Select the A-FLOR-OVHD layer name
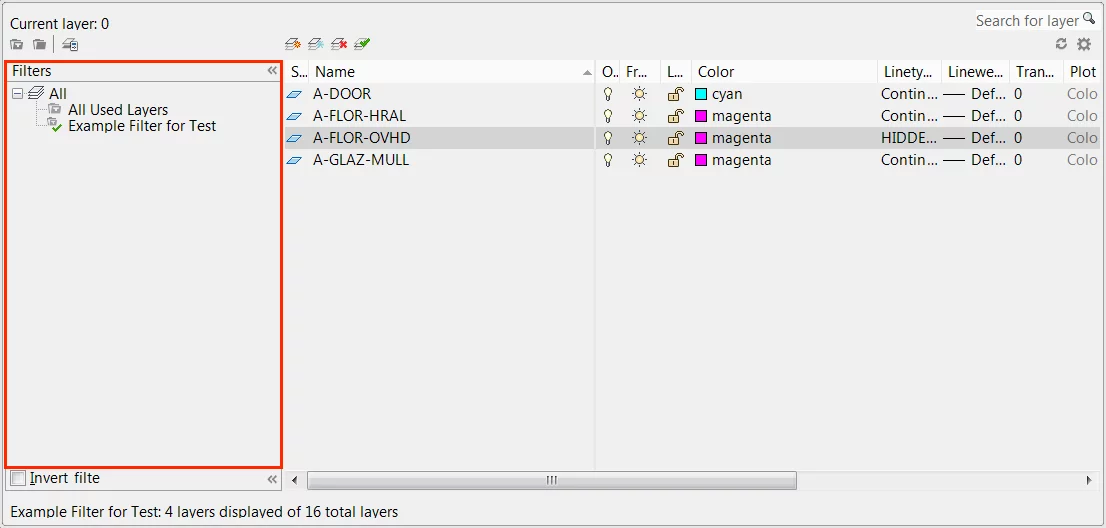Screen dimensions: 1106x528 click(x=362, y=138)
